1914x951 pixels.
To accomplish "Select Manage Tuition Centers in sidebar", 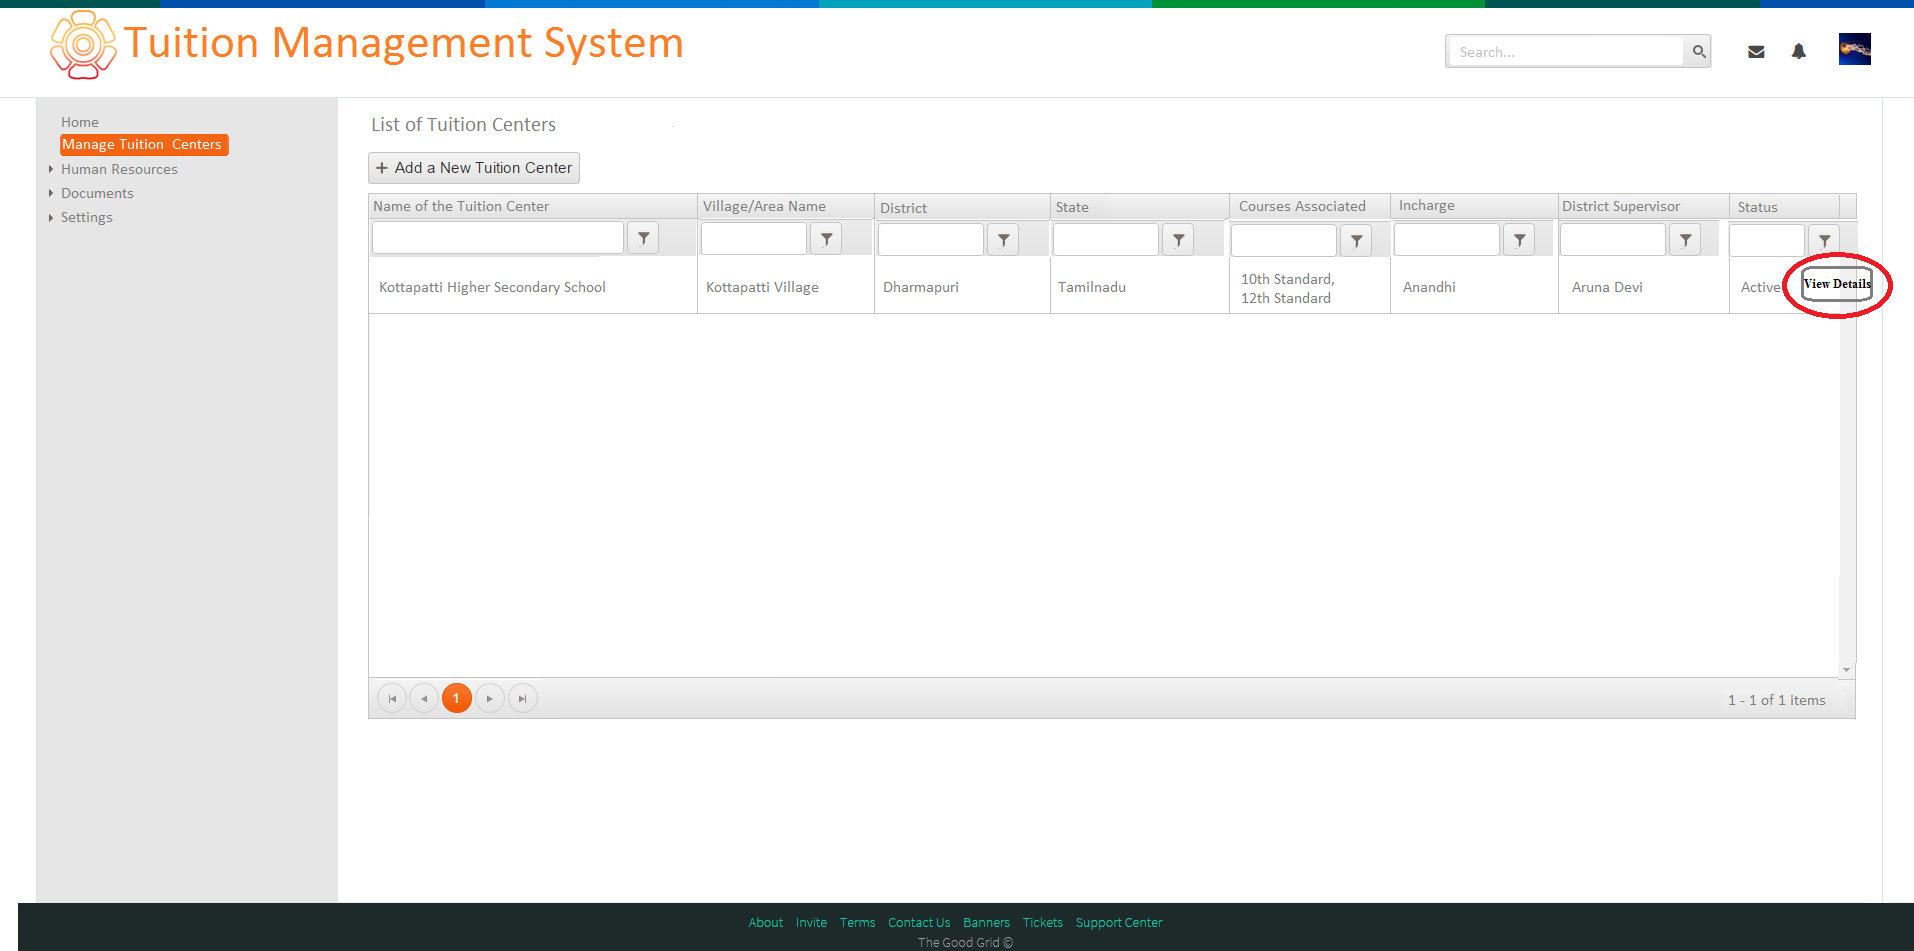I will point(143,145).
